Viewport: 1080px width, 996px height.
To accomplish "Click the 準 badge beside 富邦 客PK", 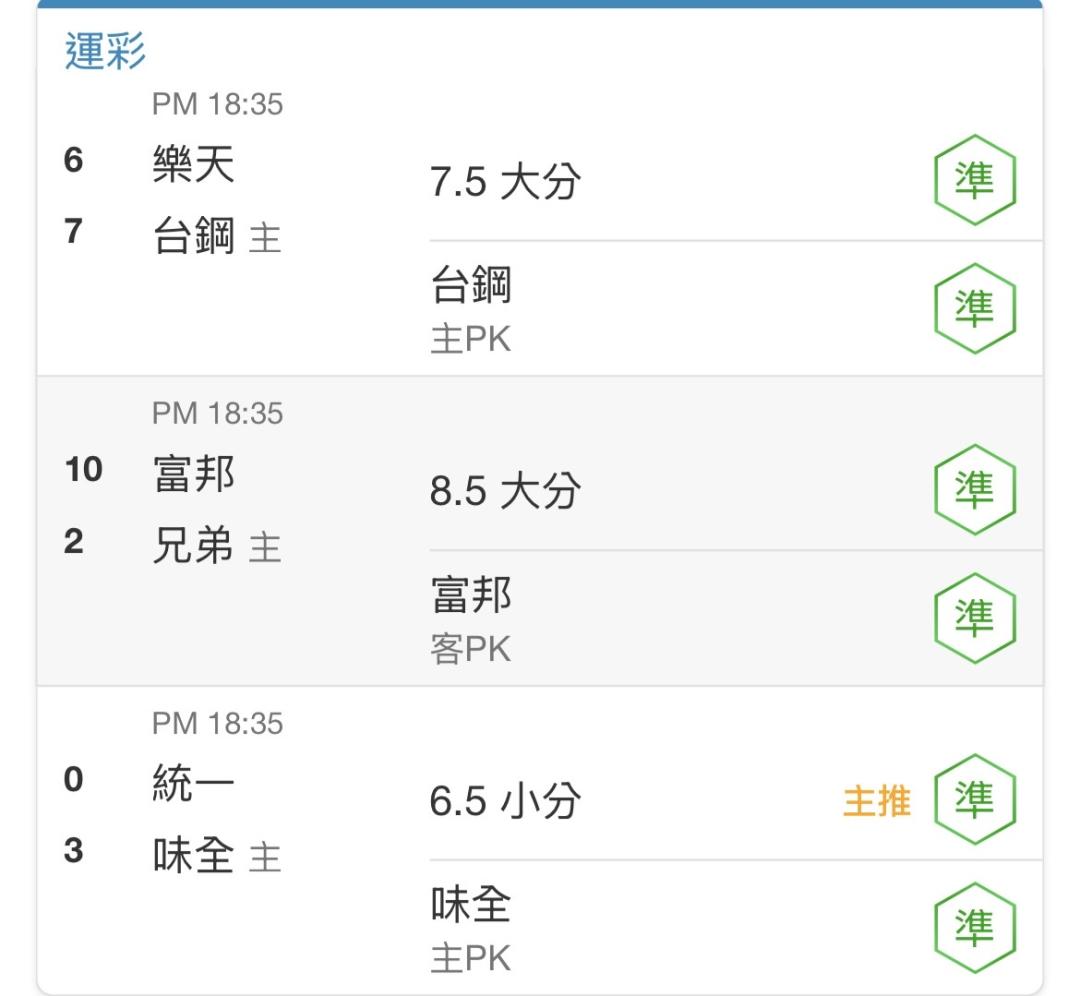I will pyautogui.click(x=975, y=618).
